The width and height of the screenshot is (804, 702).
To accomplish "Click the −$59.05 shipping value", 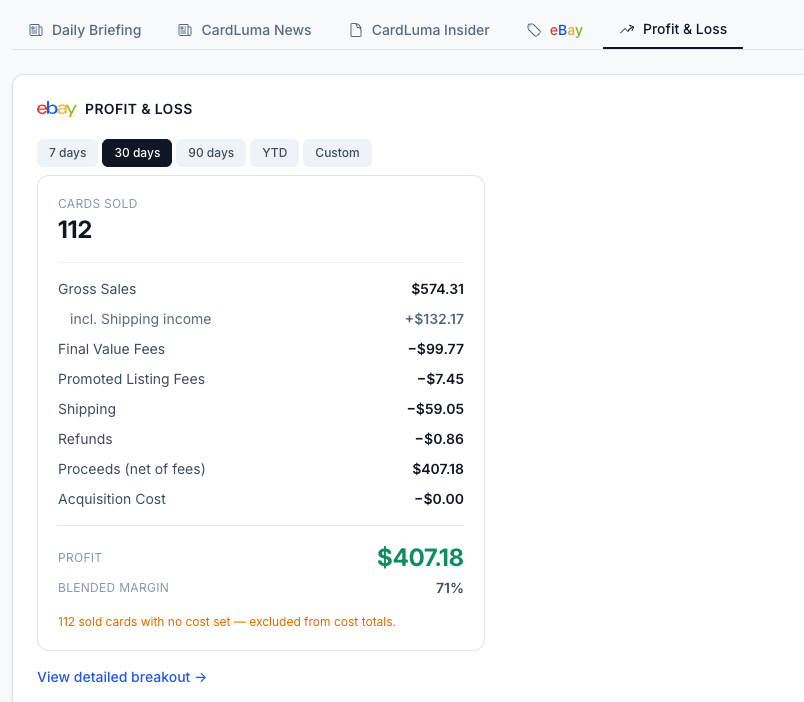I will [x=435, y=409].
